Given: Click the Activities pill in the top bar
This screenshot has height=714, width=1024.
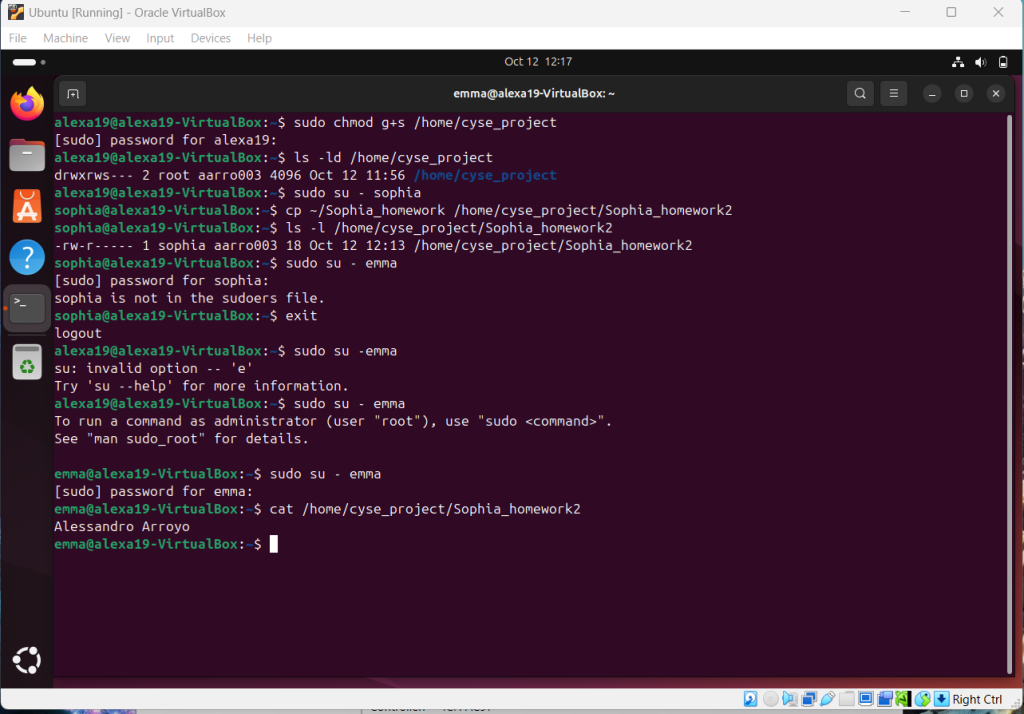Looking at the screenshot, I should click(x=30, y=62).
